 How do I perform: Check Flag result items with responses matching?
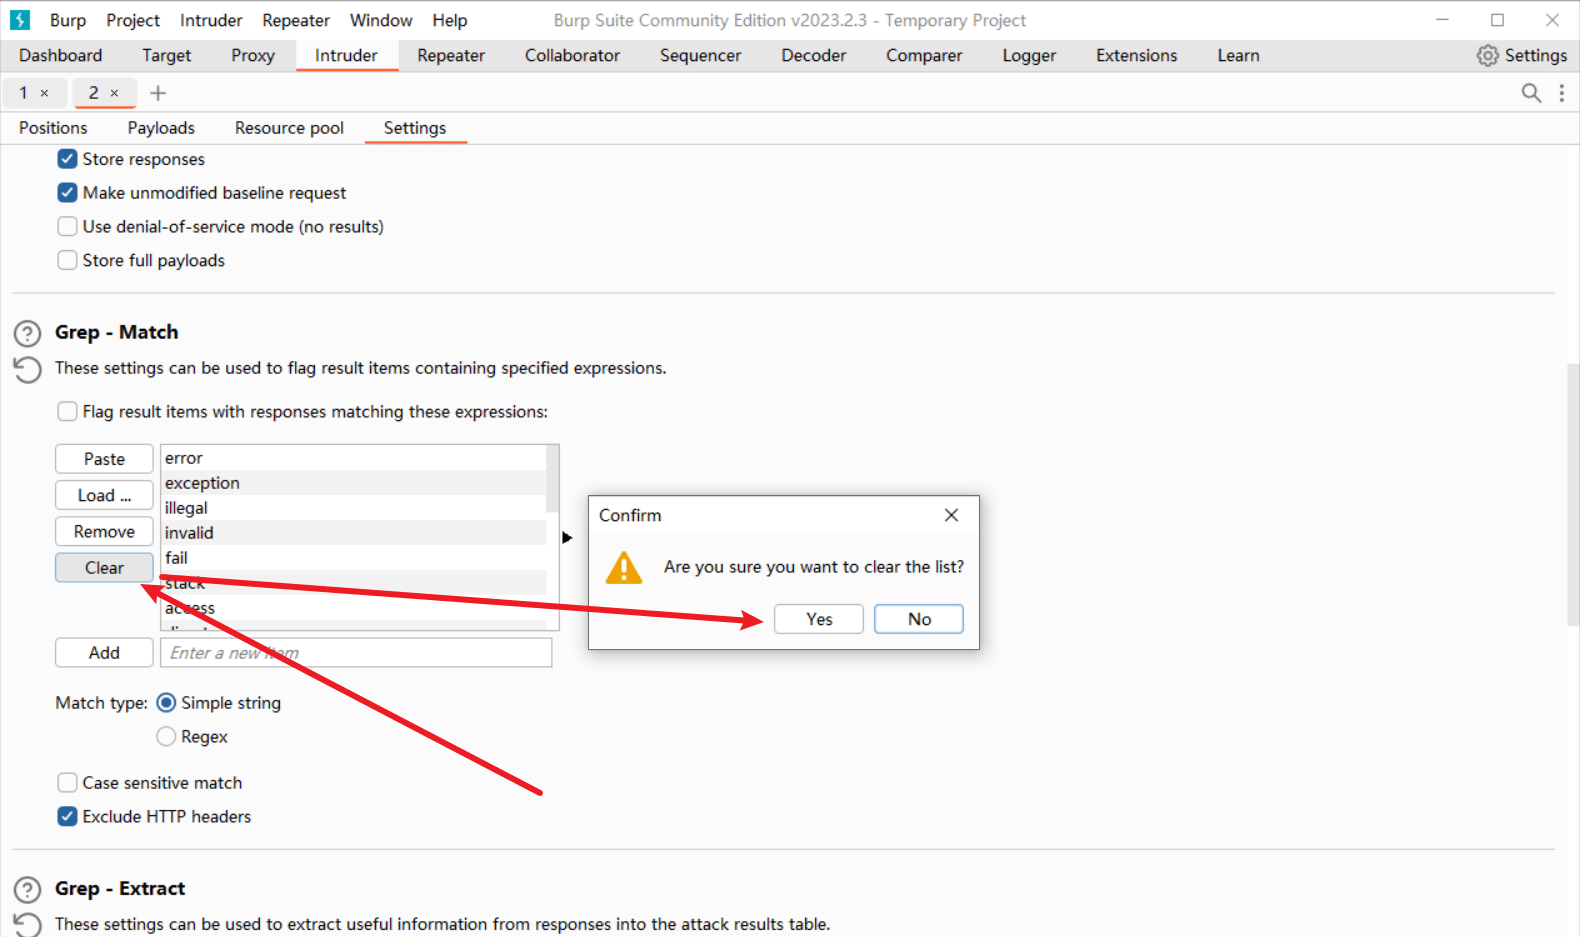tap(67, 412)
